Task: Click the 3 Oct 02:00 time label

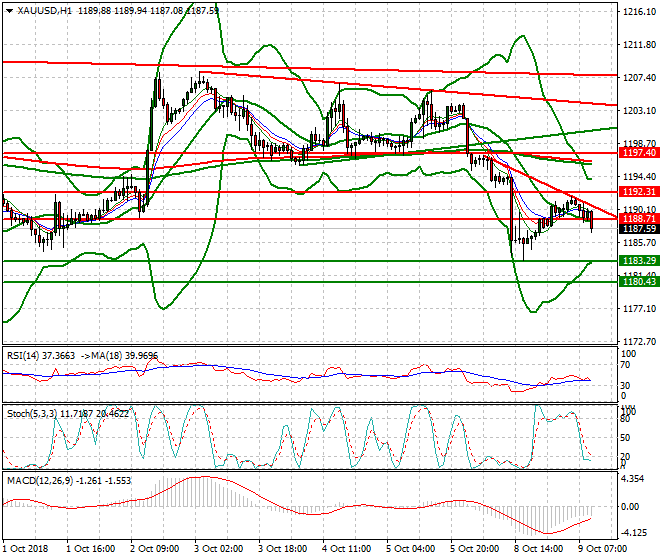Action: 216,549
